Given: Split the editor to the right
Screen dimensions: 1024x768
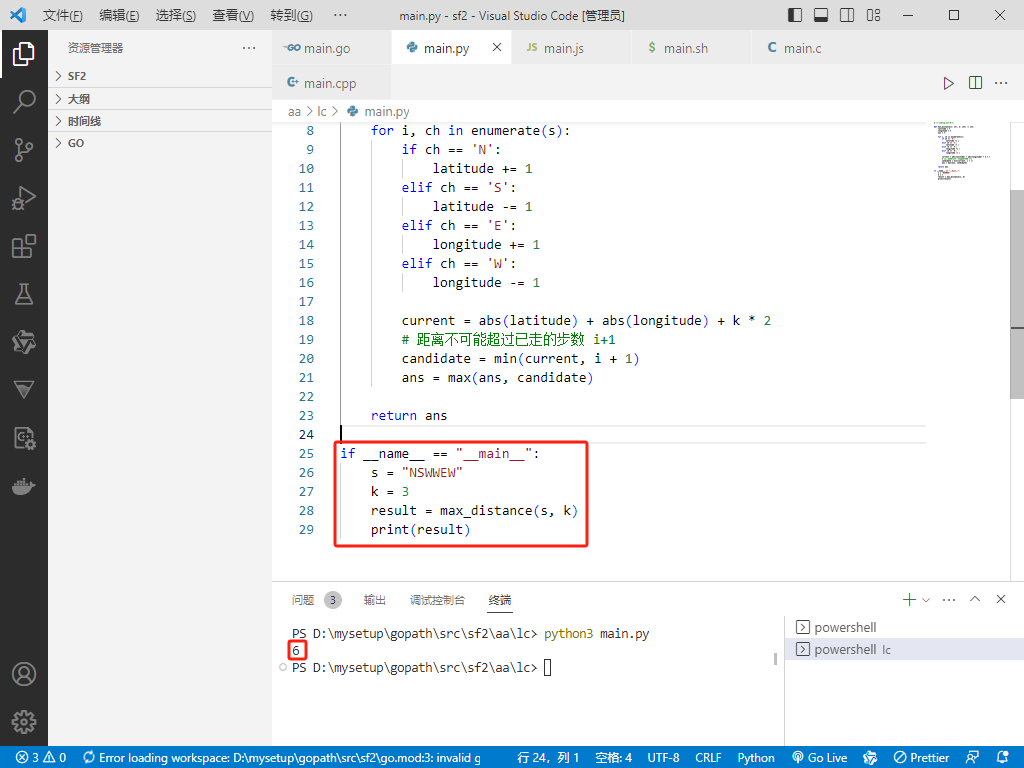Looking at the screenshot, I should 975,83.
